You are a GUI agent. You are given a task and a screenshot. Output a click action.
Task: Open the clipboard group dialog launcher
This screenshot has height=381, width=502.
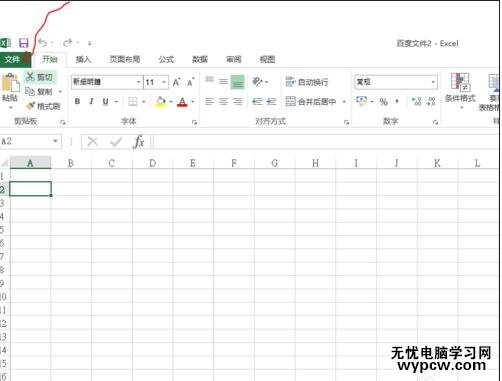[62, 123]
